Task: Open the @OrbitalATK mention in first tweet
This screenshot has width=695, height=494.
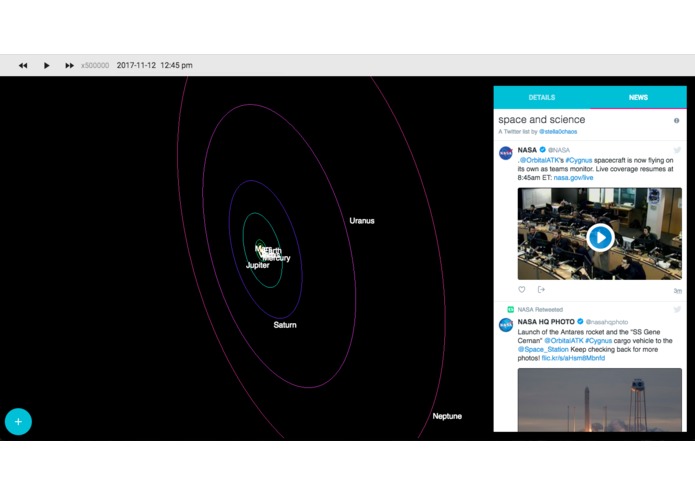Action: (x=539, y=160)
